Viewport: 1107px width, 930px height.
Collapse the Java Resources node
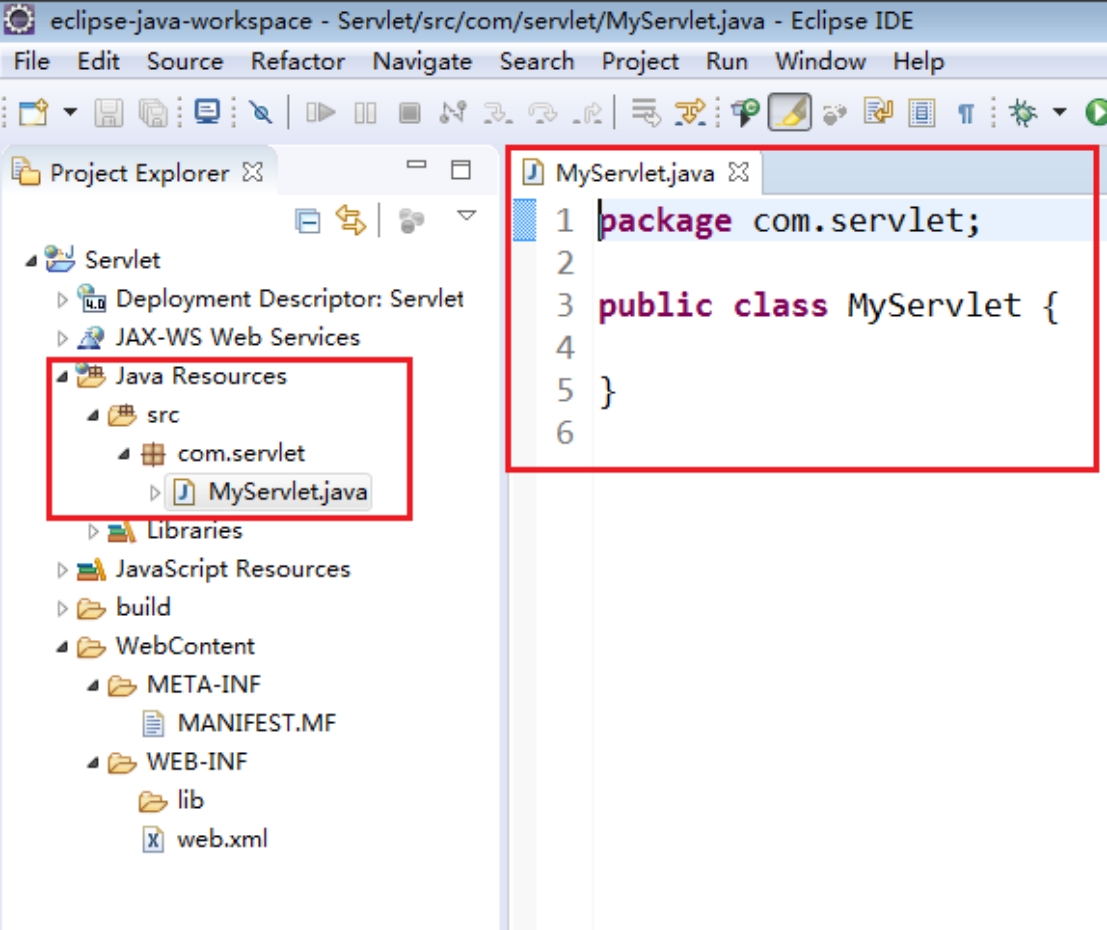click(x=62, y=377)
